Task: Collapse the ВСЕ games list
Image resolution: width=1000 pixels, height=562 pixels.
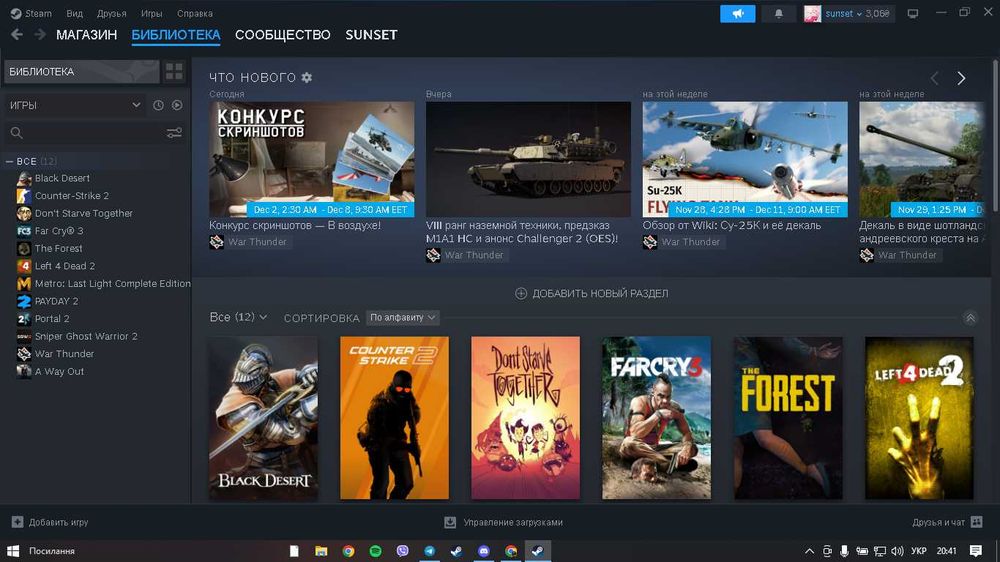Action: (x=10, y=161)
